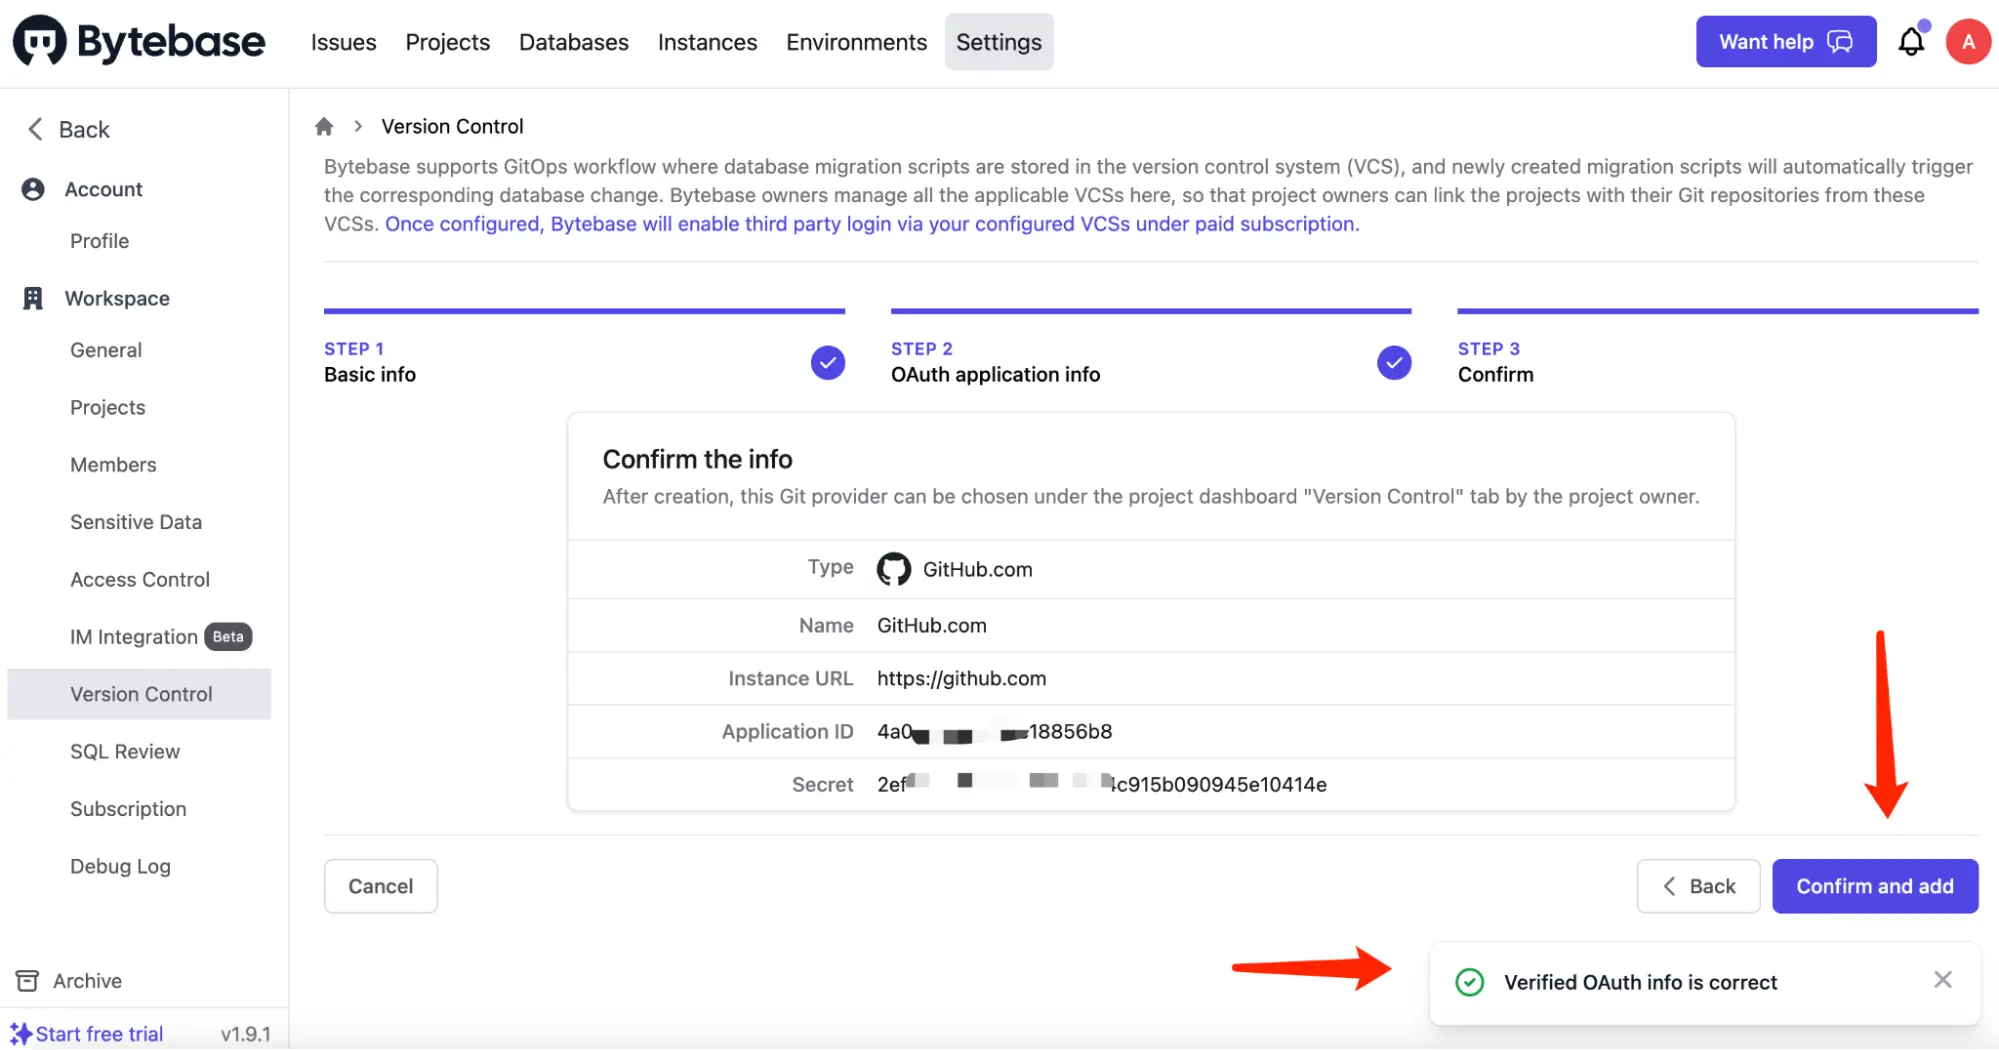Image resolution: width=1999 pixels, height=1050 pixels.
Task: Click the home breadcrumb icon
Action: click(324, 126)
